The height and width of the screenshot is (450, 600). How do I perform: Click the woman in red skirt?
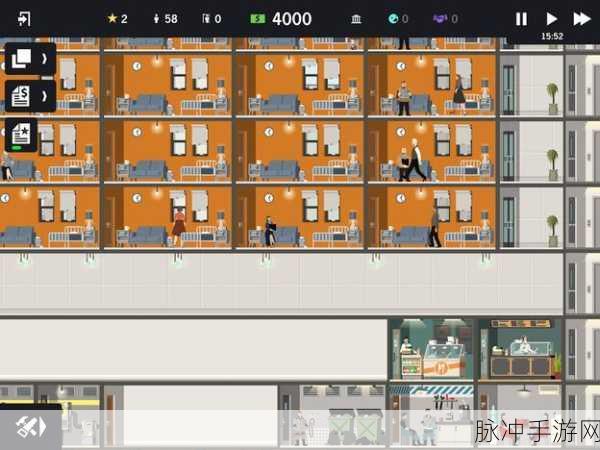[x=178, y=226]
